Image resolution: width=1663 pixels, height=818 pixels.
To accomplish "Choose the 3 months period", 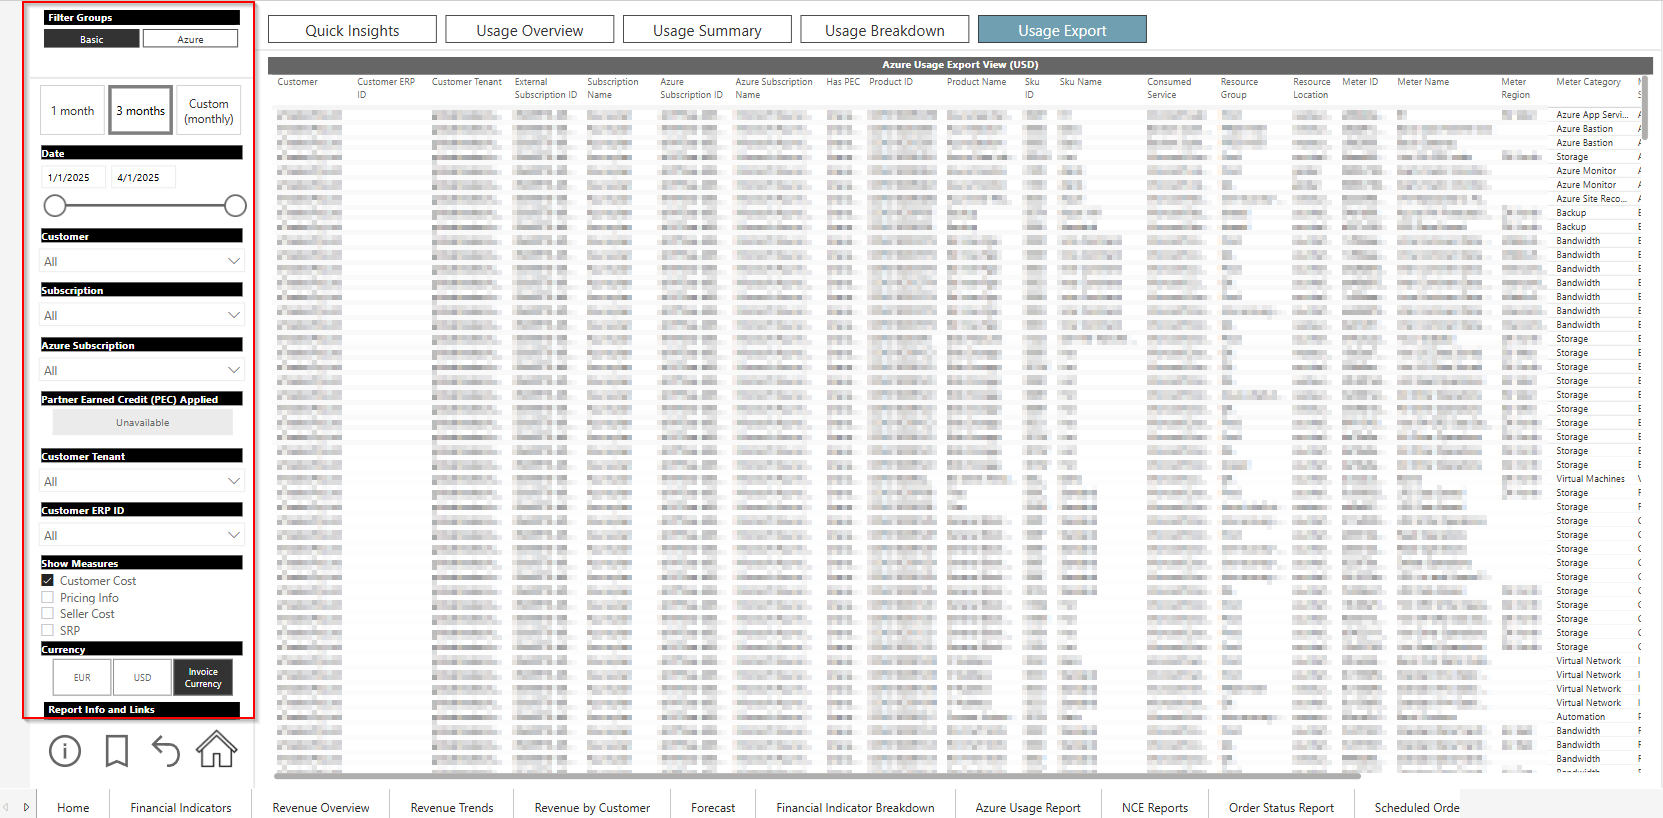I will coord(140,111).
